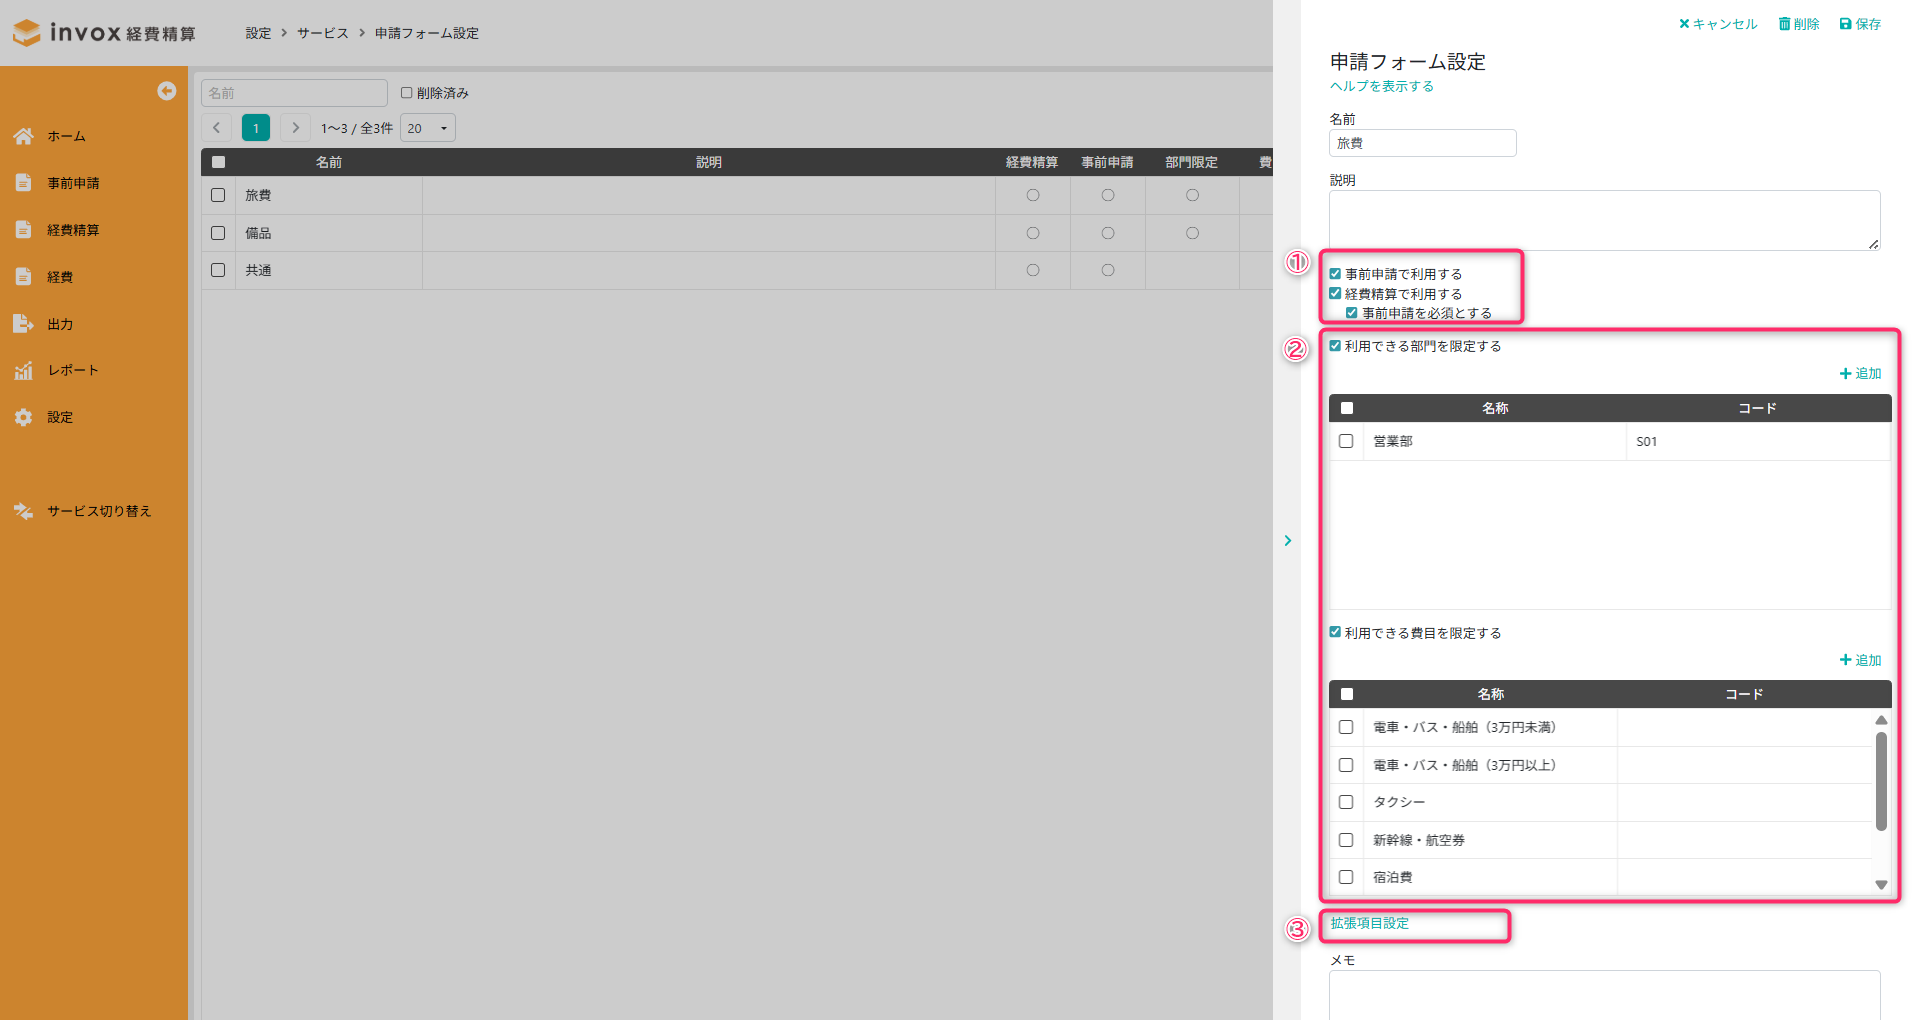Click the サービス切り替え switch icon
1920x1020 pixels.
coord(24,511)
